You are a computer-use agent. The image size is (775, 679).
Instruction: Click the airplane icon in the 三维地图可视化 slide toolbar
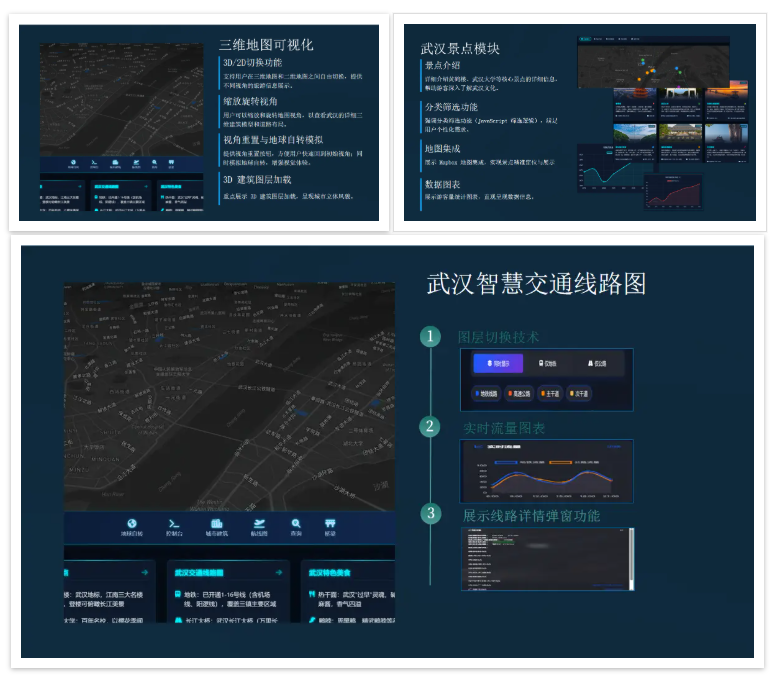pos(136,162)
